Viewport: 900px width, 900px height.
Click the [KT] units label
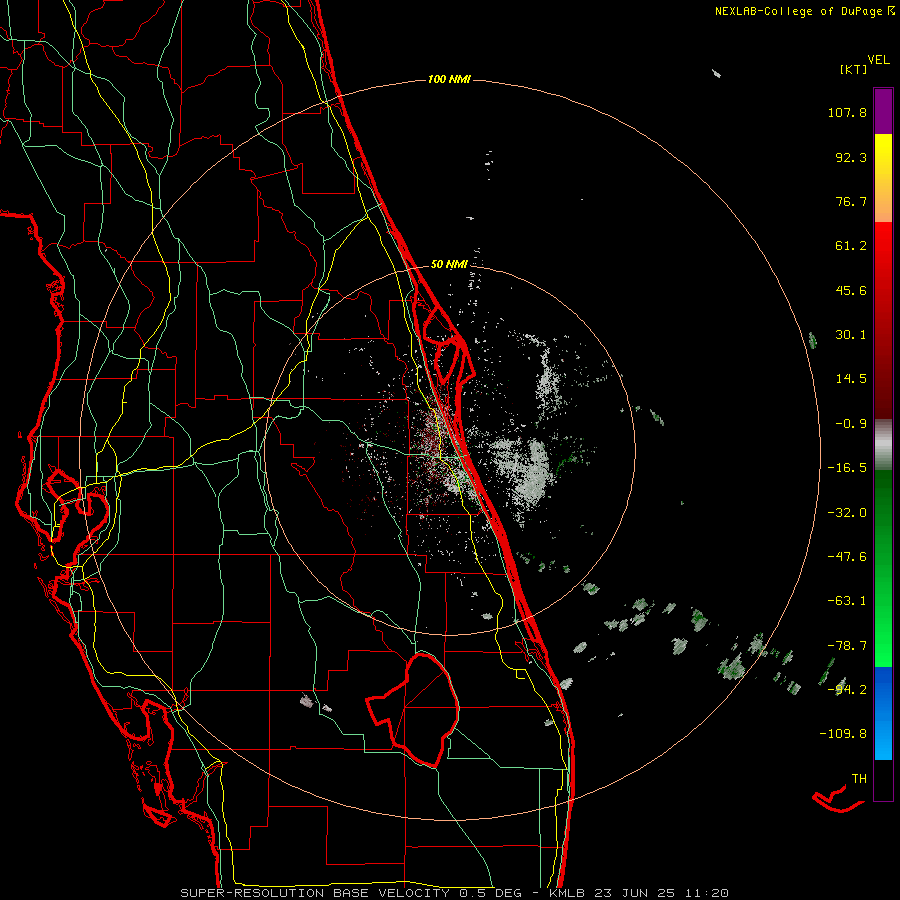(854, 69)
